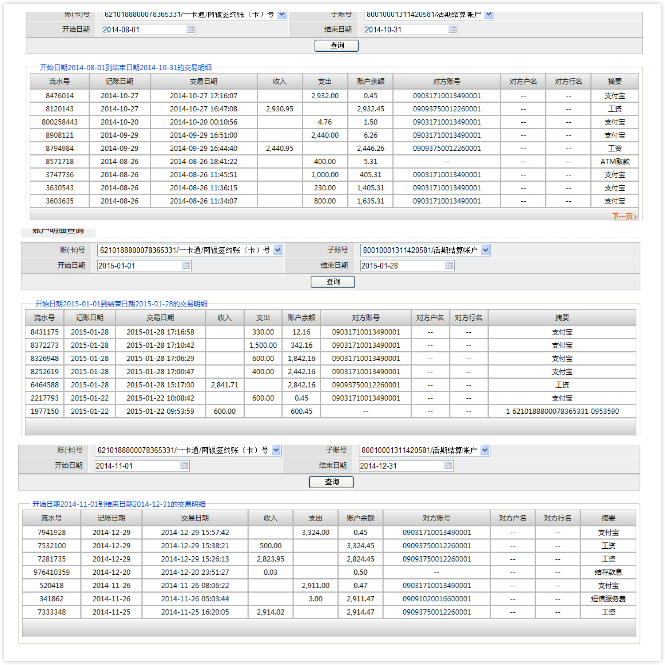665x665 pixels.
Task: Click 查询 button under the 2014-11-01 date range
Action: pyautogui.click(x=331, y=482)
